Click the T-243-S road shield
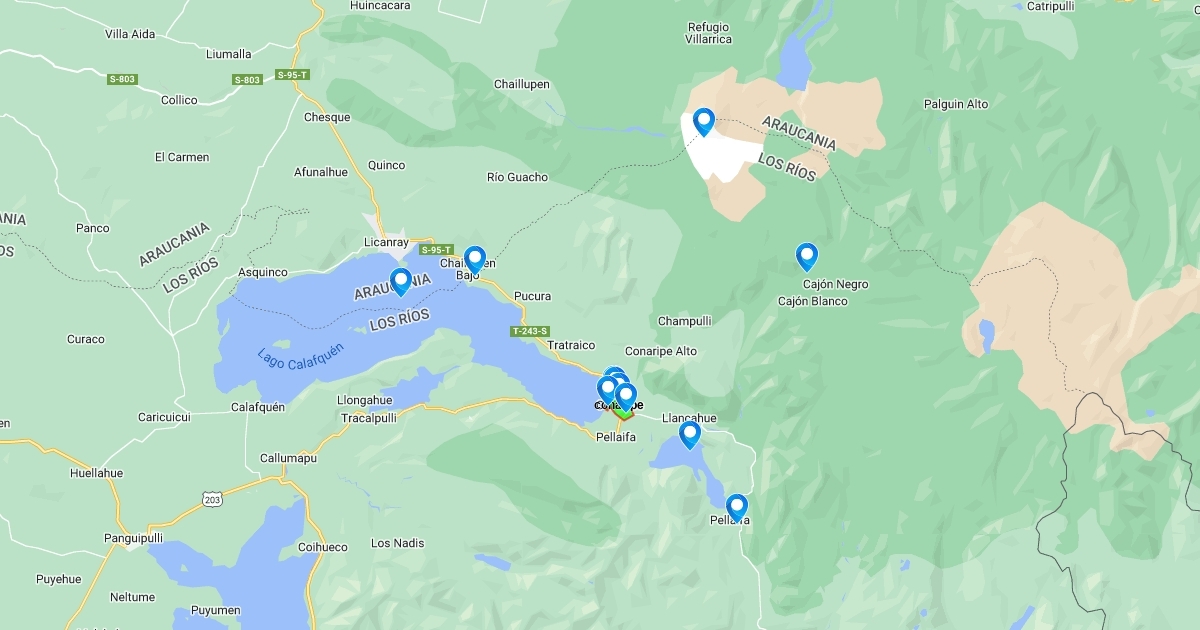 [530, 331]
